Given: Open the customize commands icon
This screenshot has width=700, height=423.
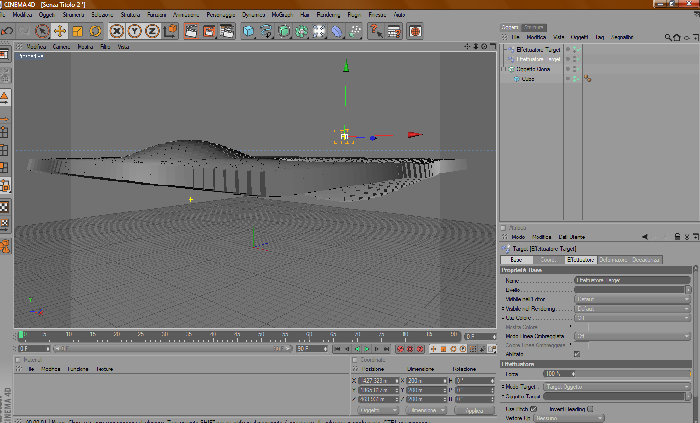Looking at the screenshot, I should [394, 31].
